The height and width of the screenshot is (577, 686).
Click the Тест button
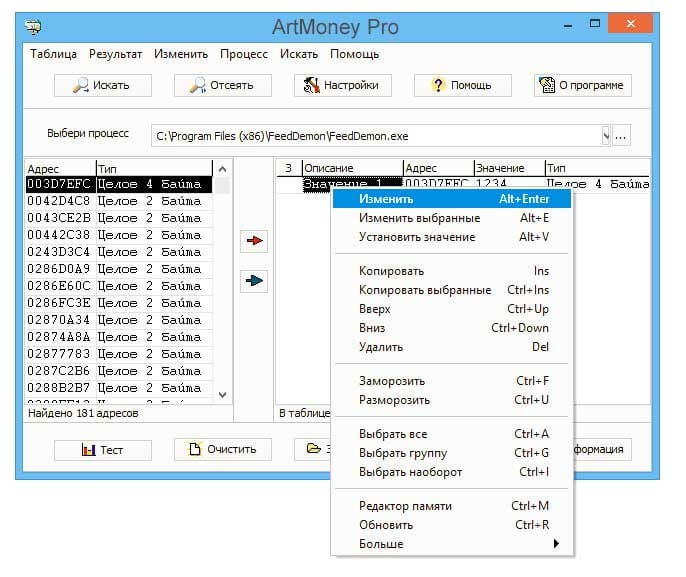103,450
